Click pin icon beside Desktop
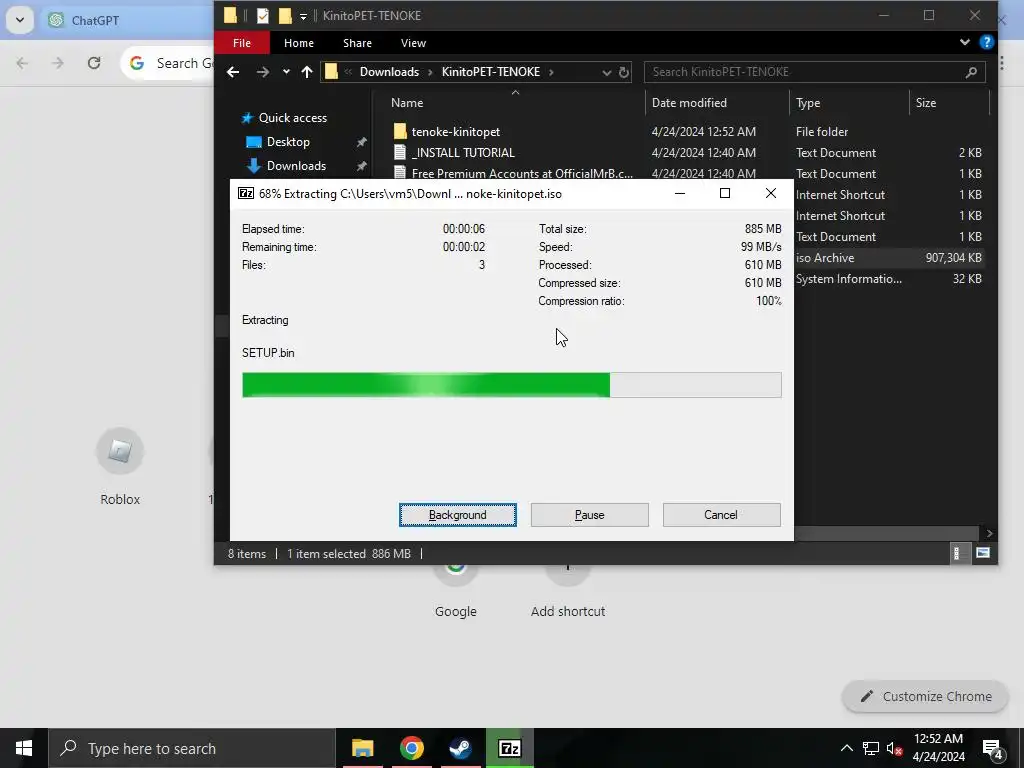Screen dimensions: 1024x768 (361, 142)
